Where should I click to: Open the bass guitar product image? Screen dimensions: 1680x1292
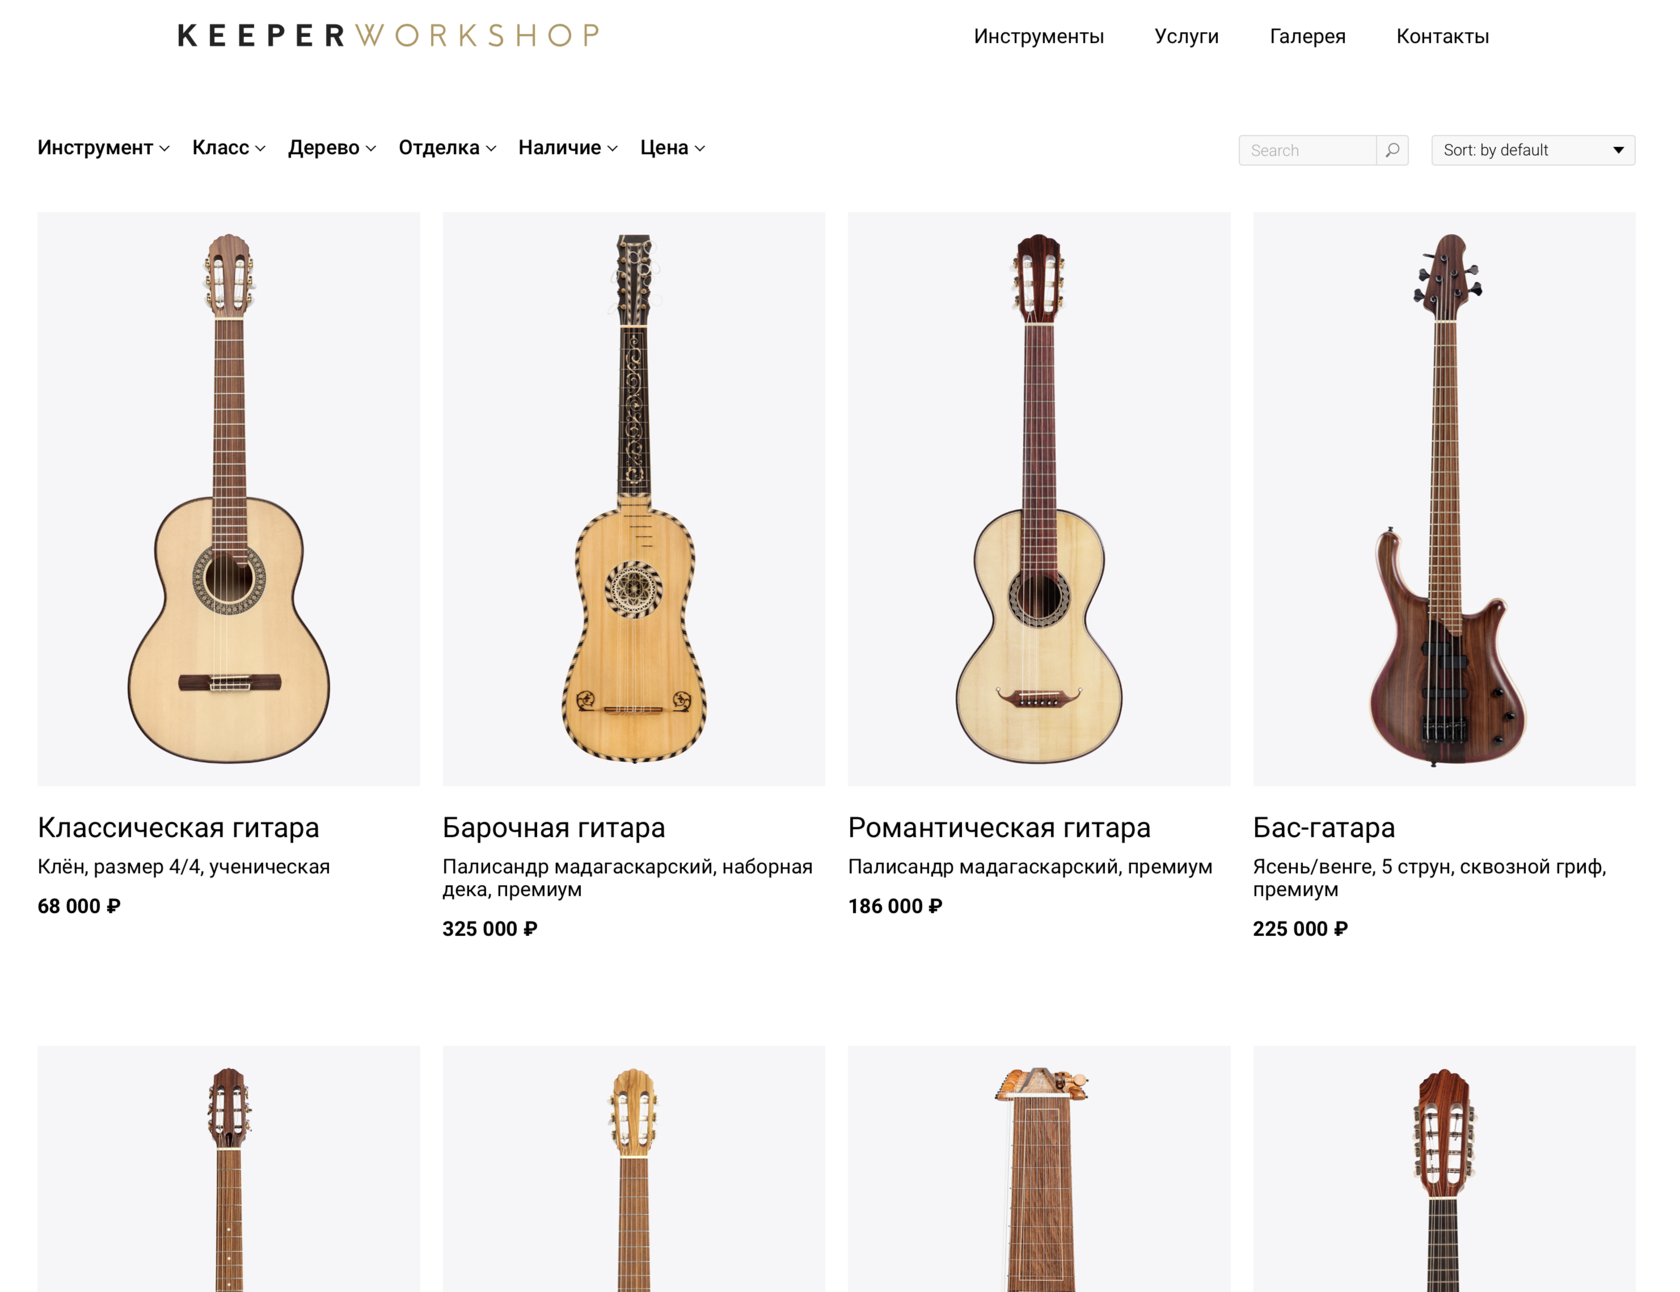pos(1444,498)
